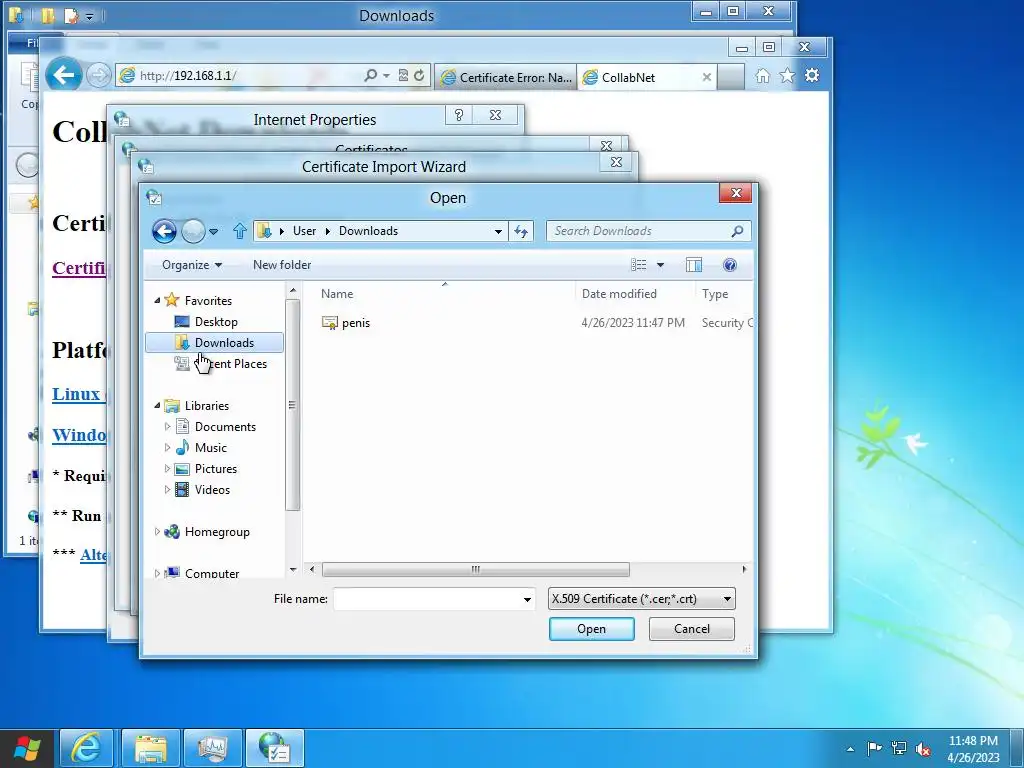Close the CollabNet tab

pos(707,77)
